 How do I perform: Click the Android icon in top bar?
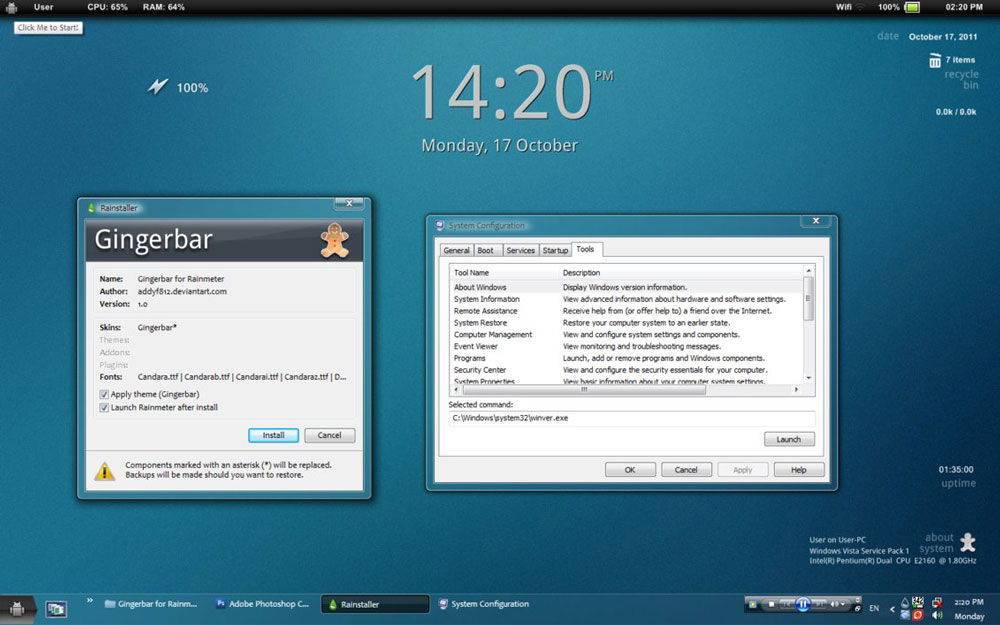tap(11, 7)
